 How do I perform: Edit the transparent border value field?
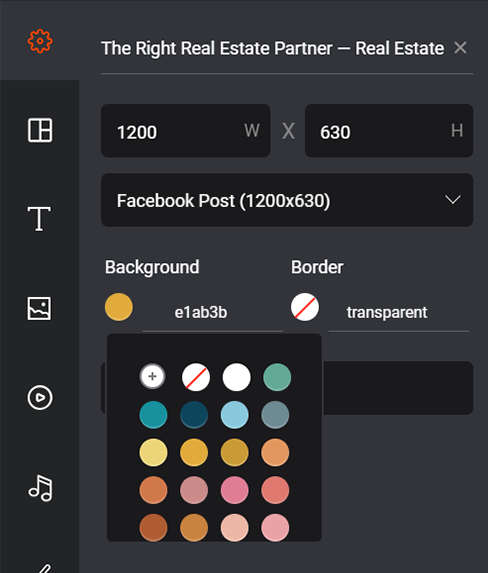[x=399, y=313]
